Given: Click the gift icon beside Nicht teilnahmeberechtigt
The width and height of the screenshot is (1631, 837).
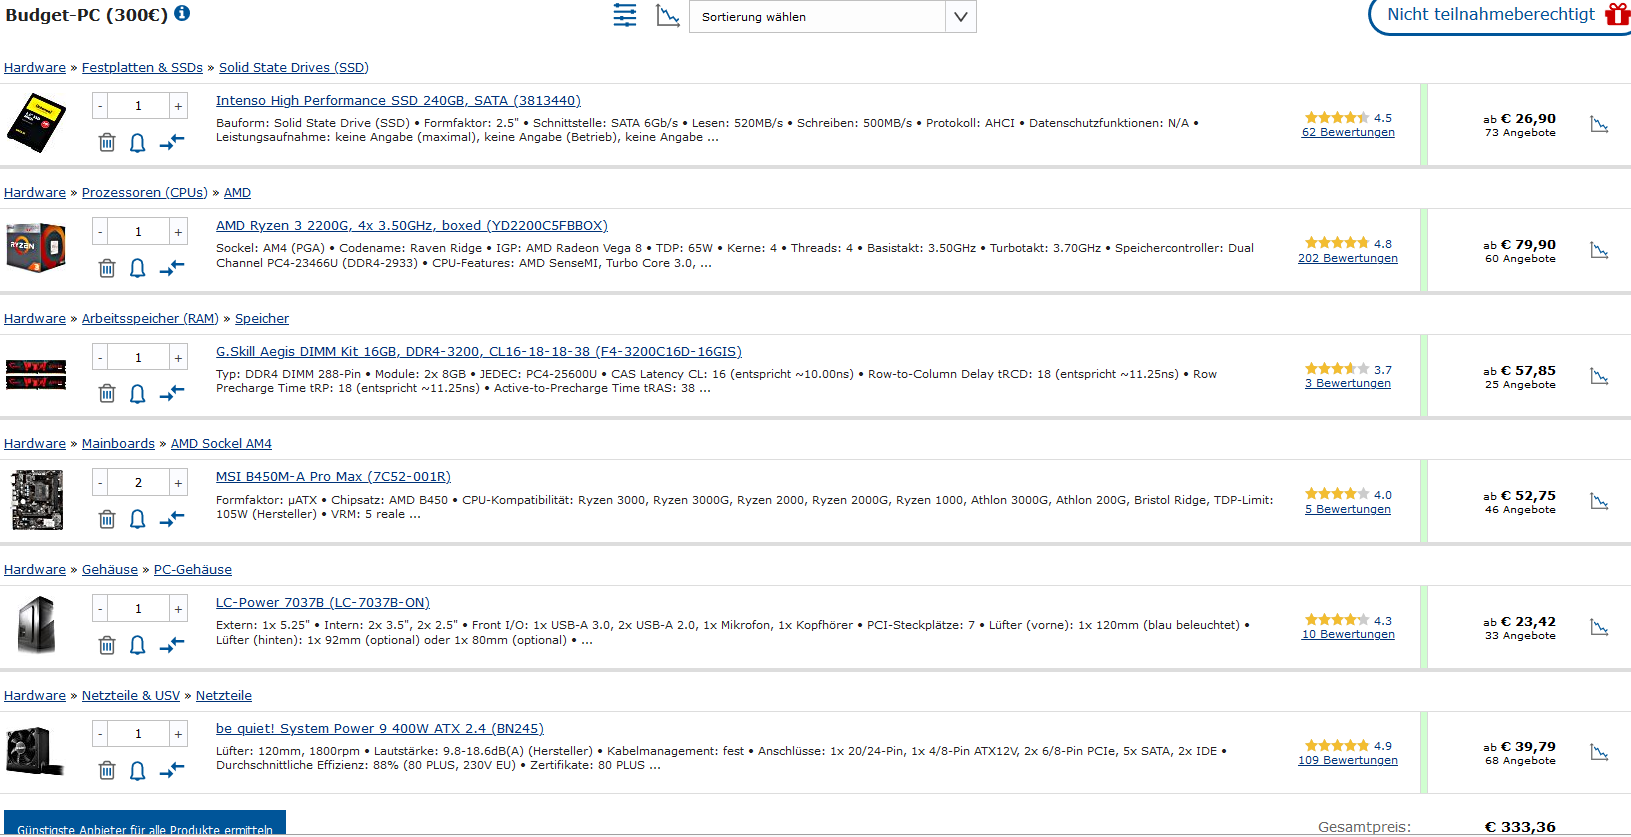Looking at the screenshot, I should (x=1617, y=14).
